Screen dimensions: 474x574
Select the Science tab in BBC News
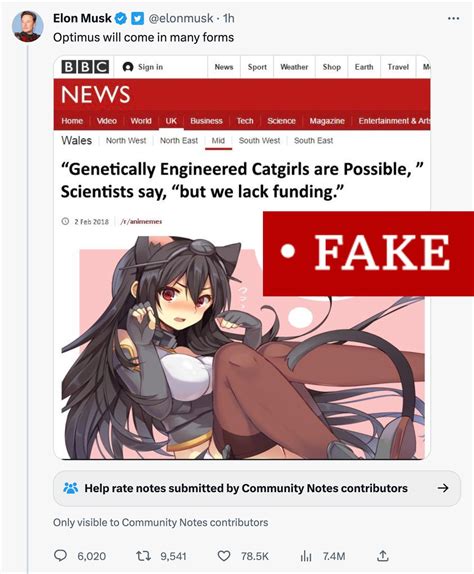(x=281, y=121)
